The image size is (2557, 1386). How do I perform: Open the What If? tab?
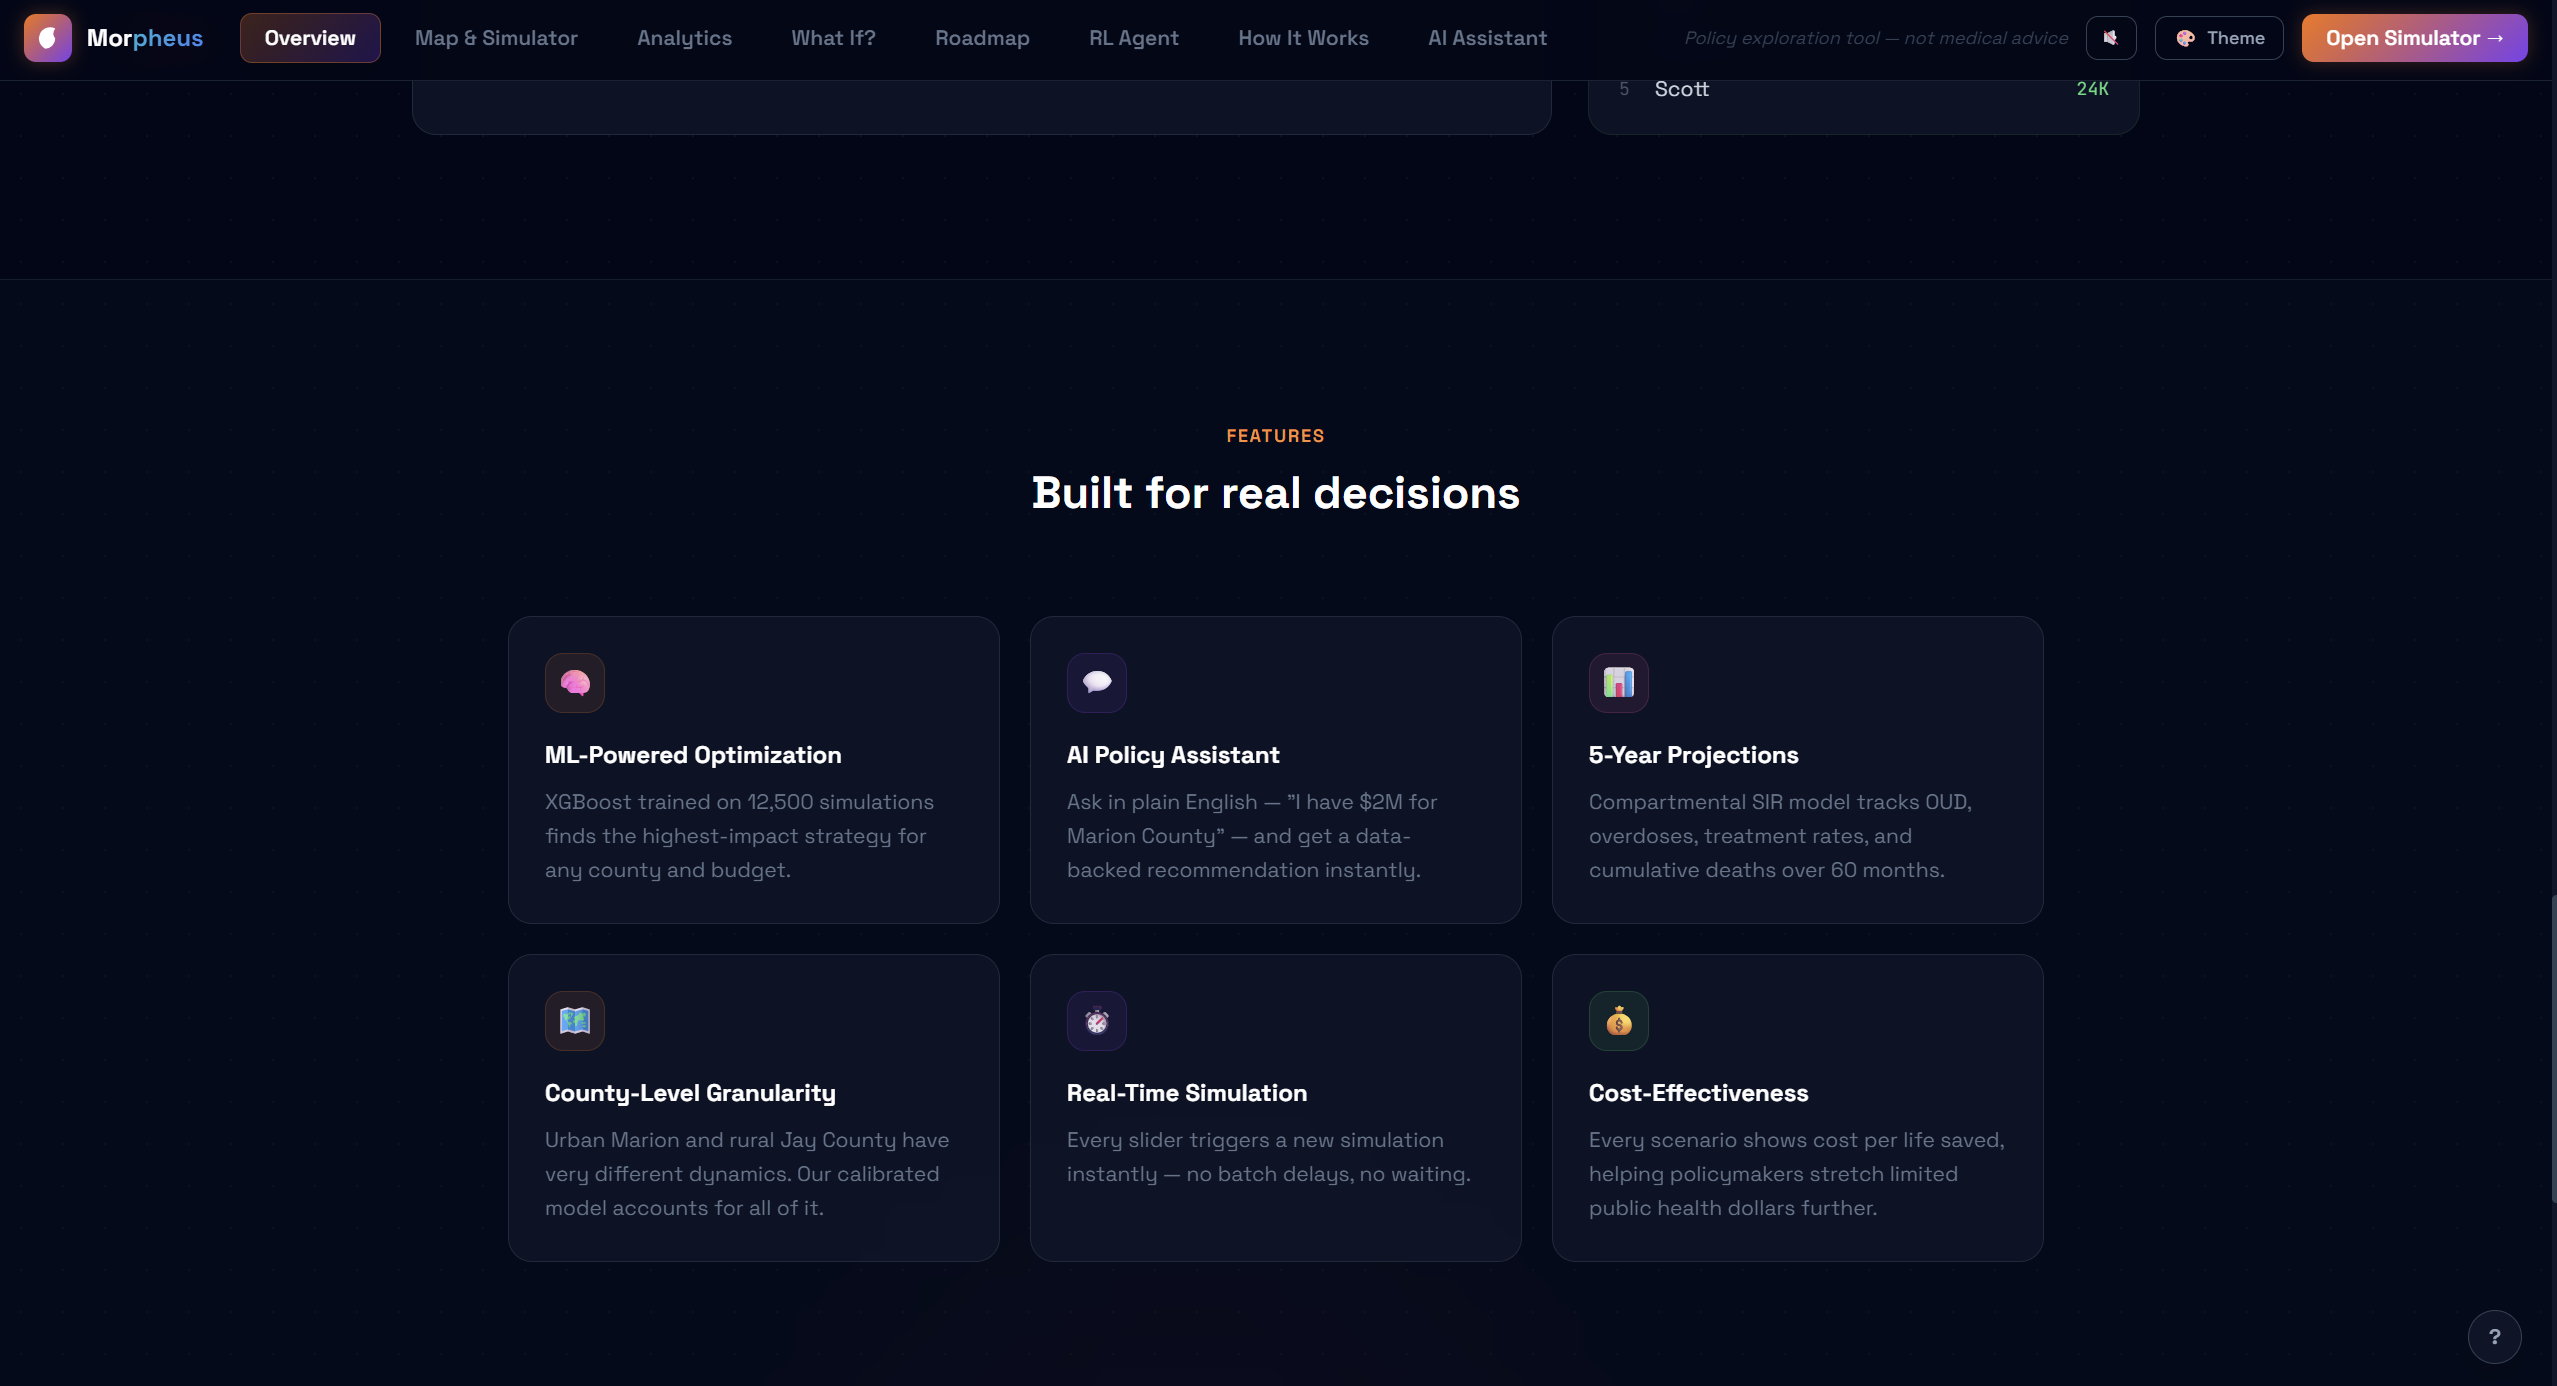833,38
